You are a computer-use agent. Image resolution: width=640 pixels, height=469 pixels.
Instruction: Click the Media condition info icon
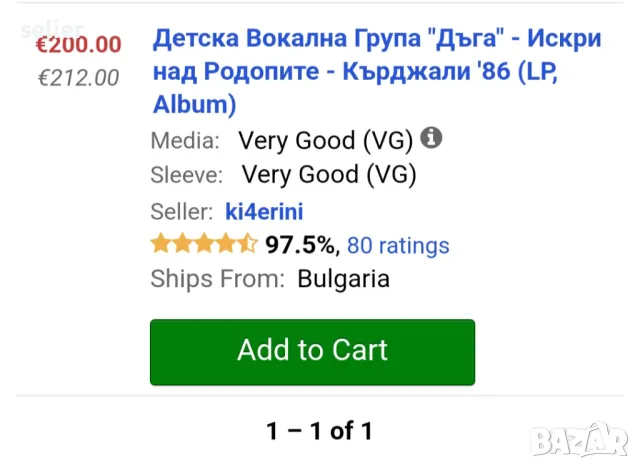432,138
